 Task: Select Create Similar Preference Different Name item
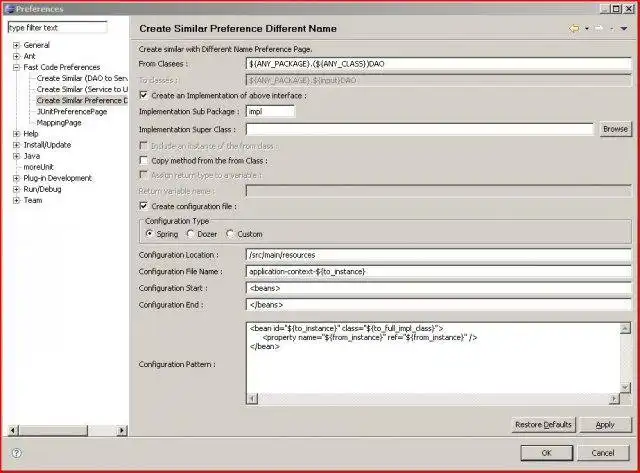(82, 100)
